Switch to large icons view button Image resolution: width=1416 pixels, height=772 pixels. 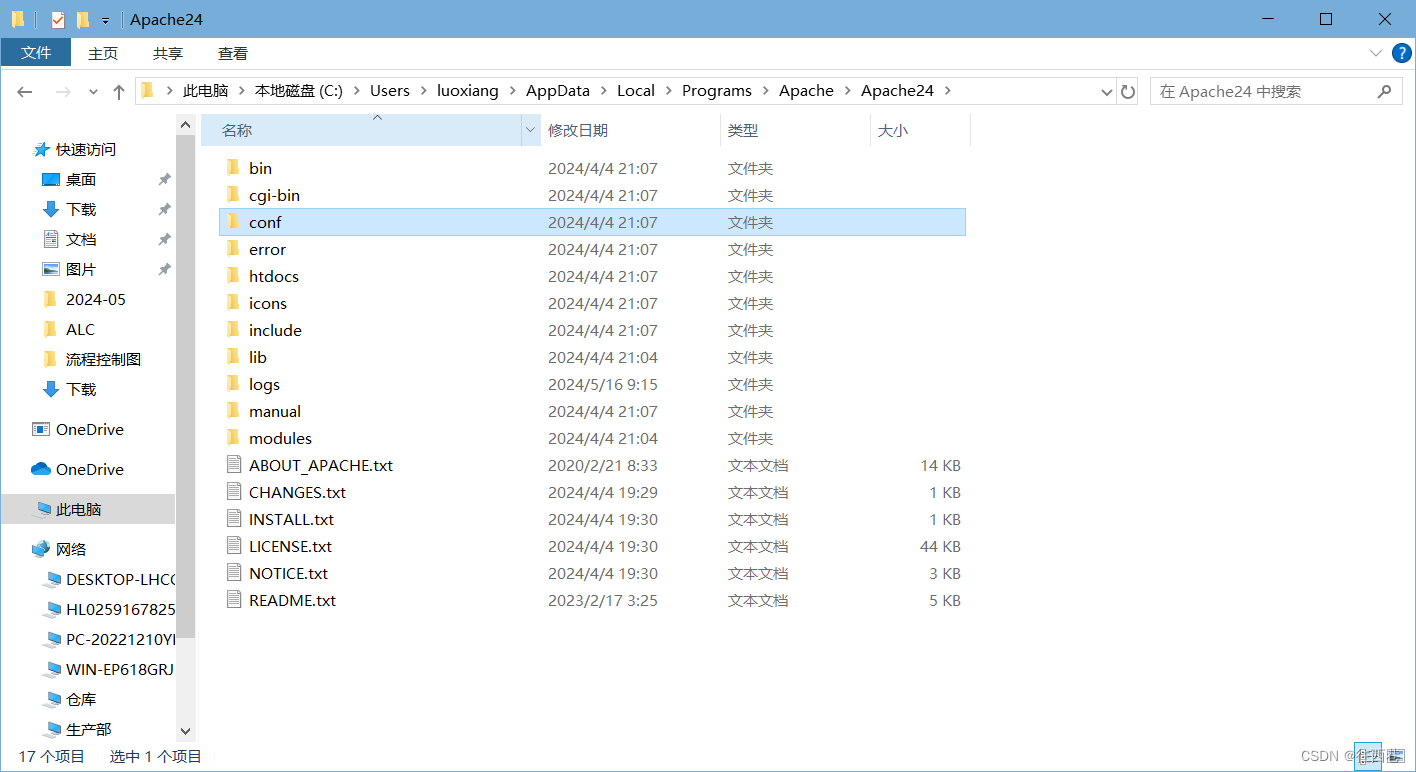click(1399, 757)
